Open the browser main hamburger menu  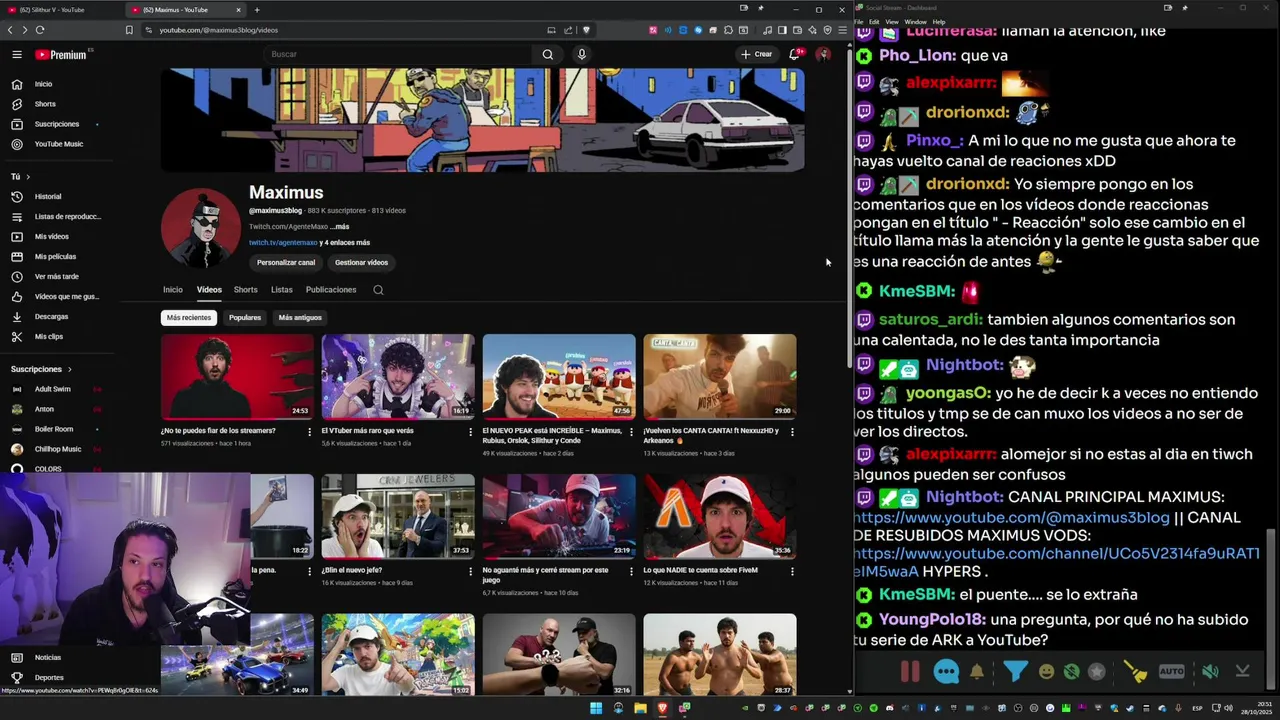coord(842,30)
